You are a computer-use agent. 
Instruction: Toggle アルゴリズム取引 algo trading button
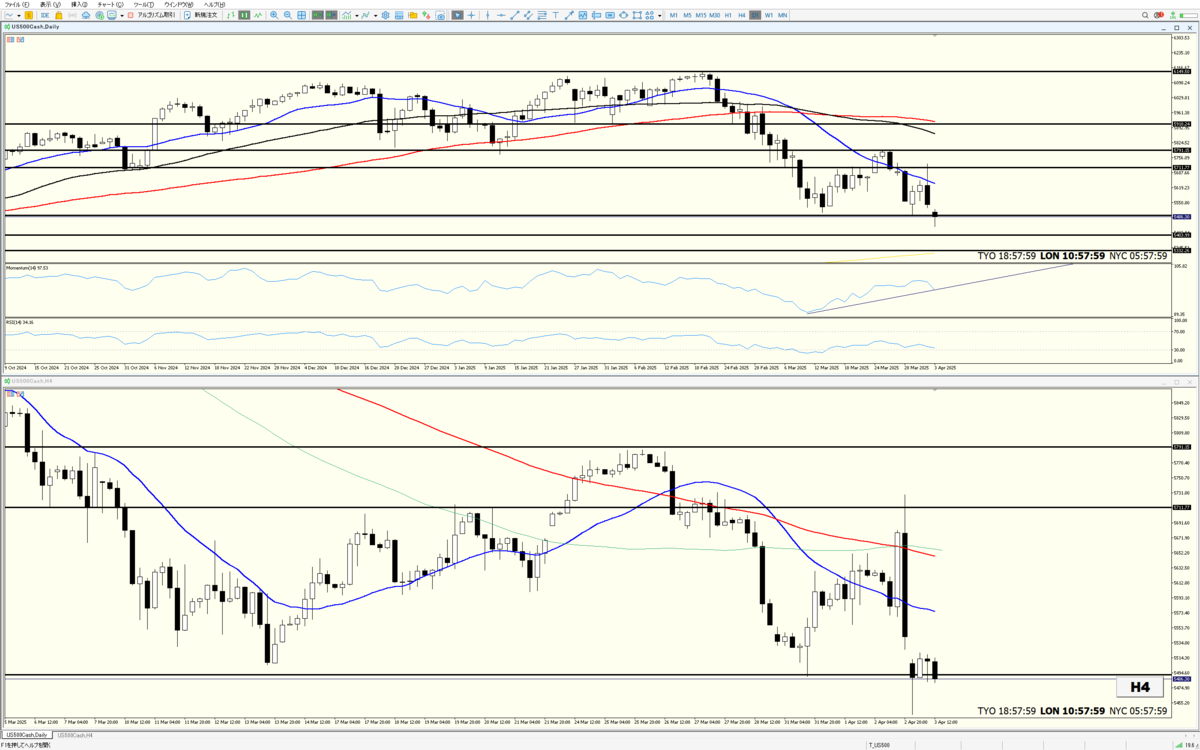[x=153, y=15]
